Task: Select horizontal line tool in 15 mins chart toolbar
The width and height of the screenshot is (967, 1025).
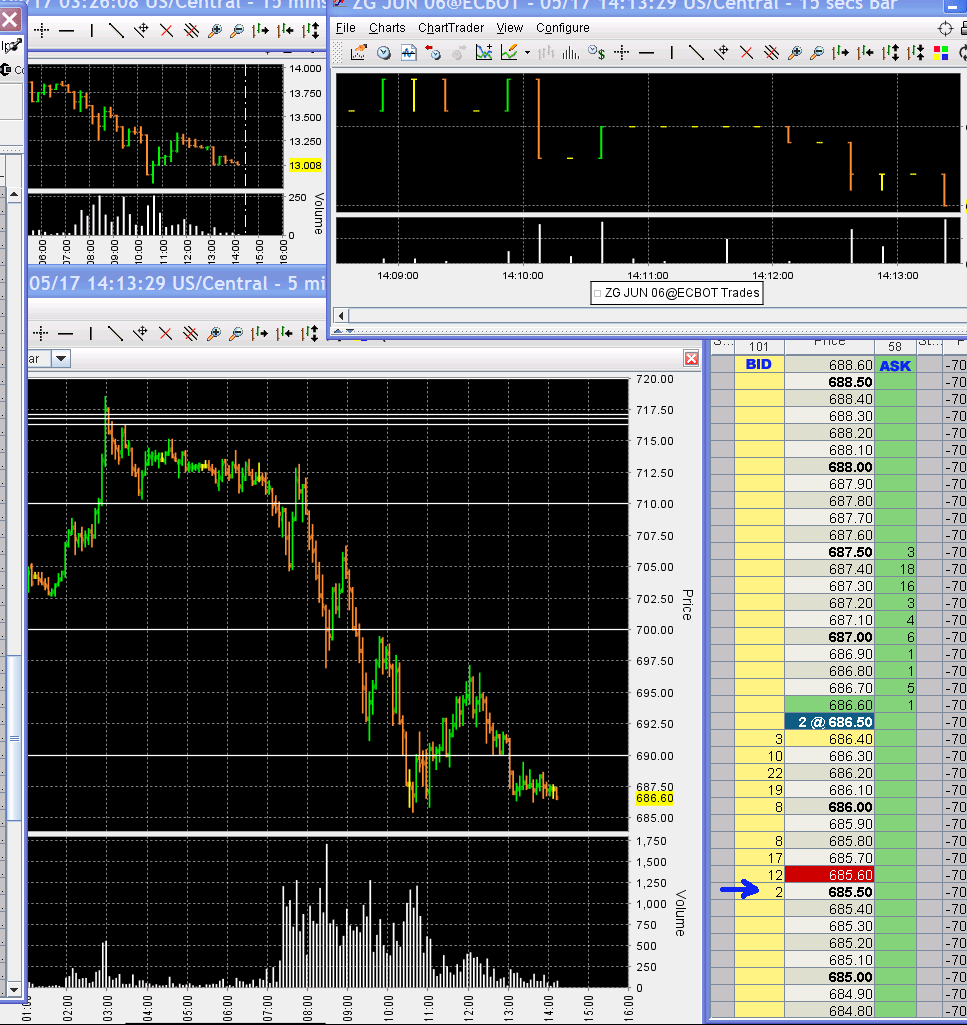Action: pos(67,30)
